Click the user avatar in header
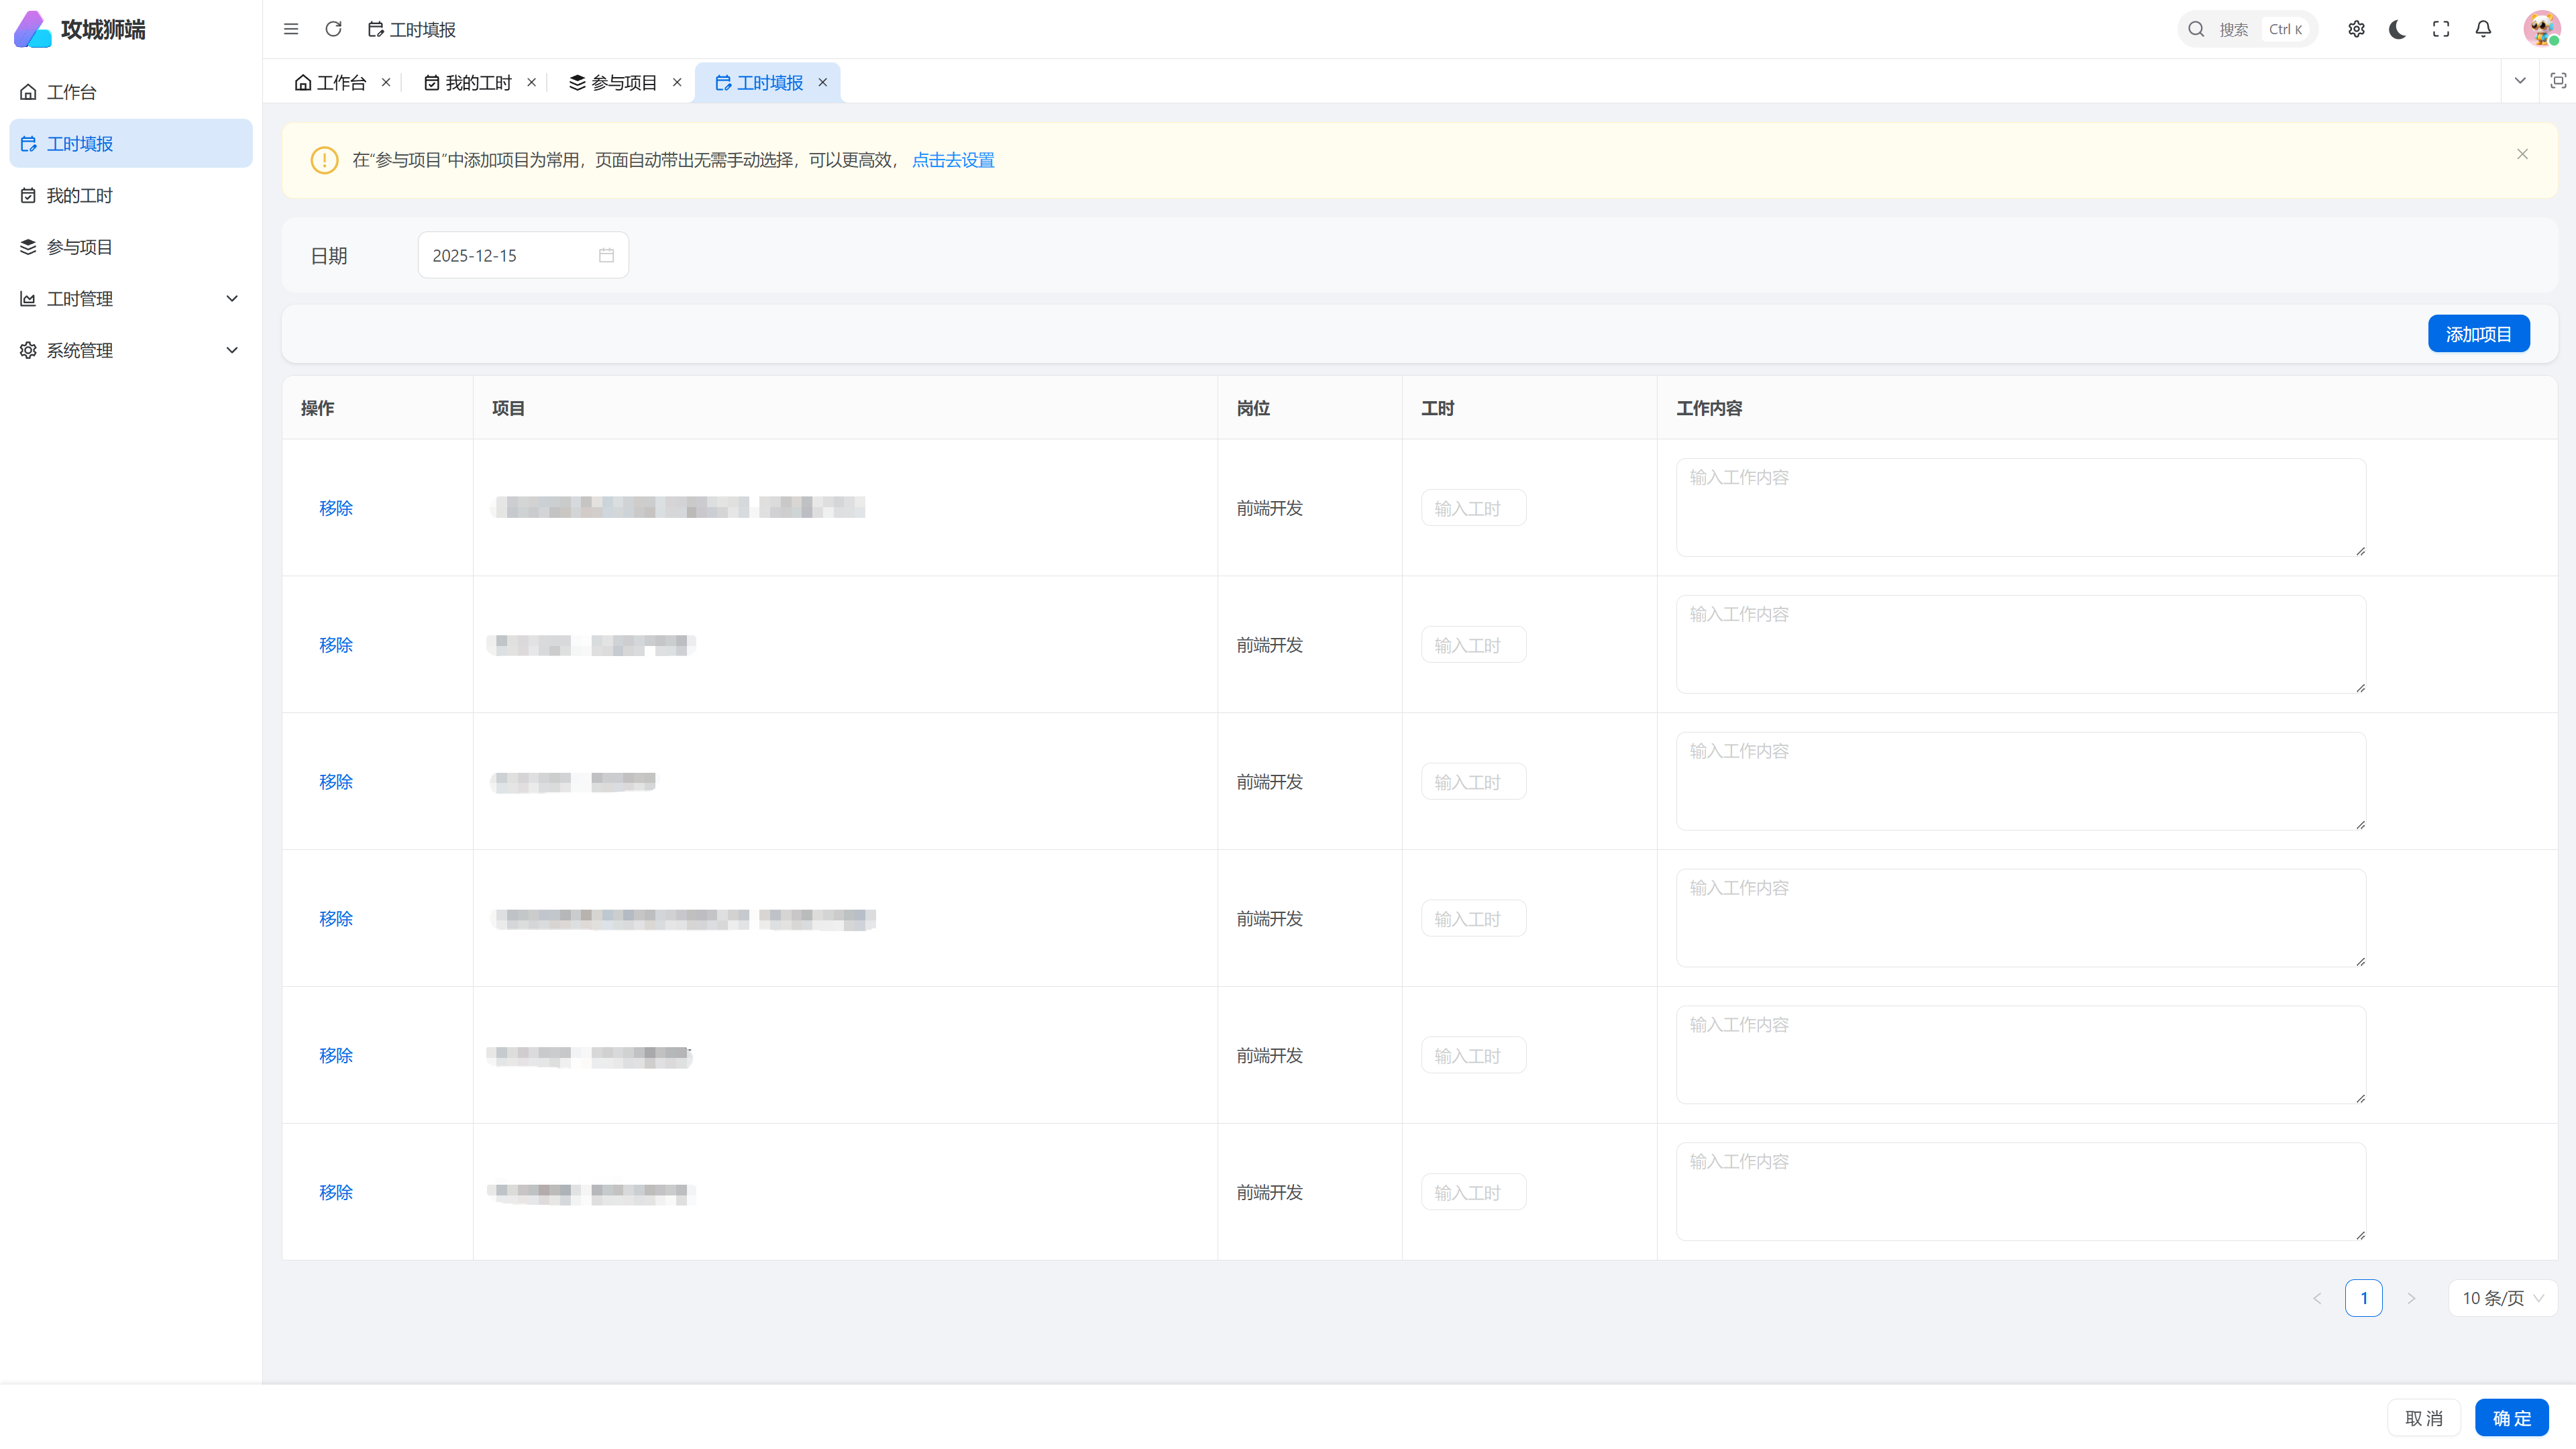Image resolution: width=2576 pixels, height=1449 pixels. (x=2541, y=29)
